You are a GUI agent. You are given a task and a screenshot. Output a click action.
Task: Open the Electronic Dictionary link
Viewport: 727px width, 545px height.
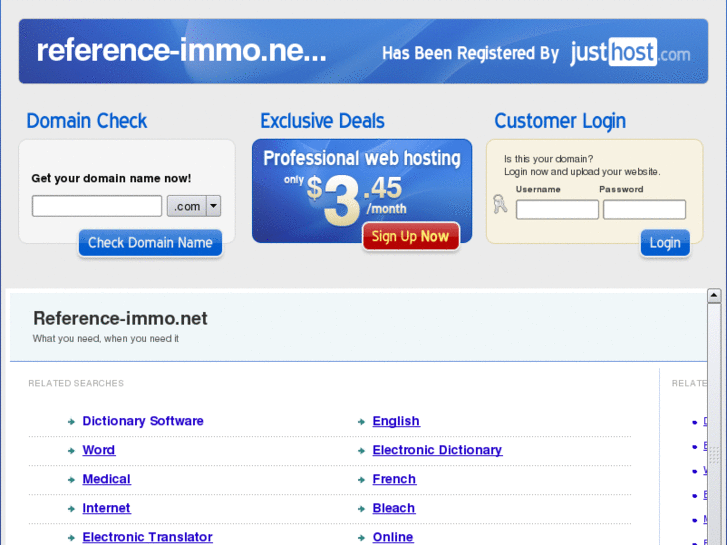[x=437, y=450]
